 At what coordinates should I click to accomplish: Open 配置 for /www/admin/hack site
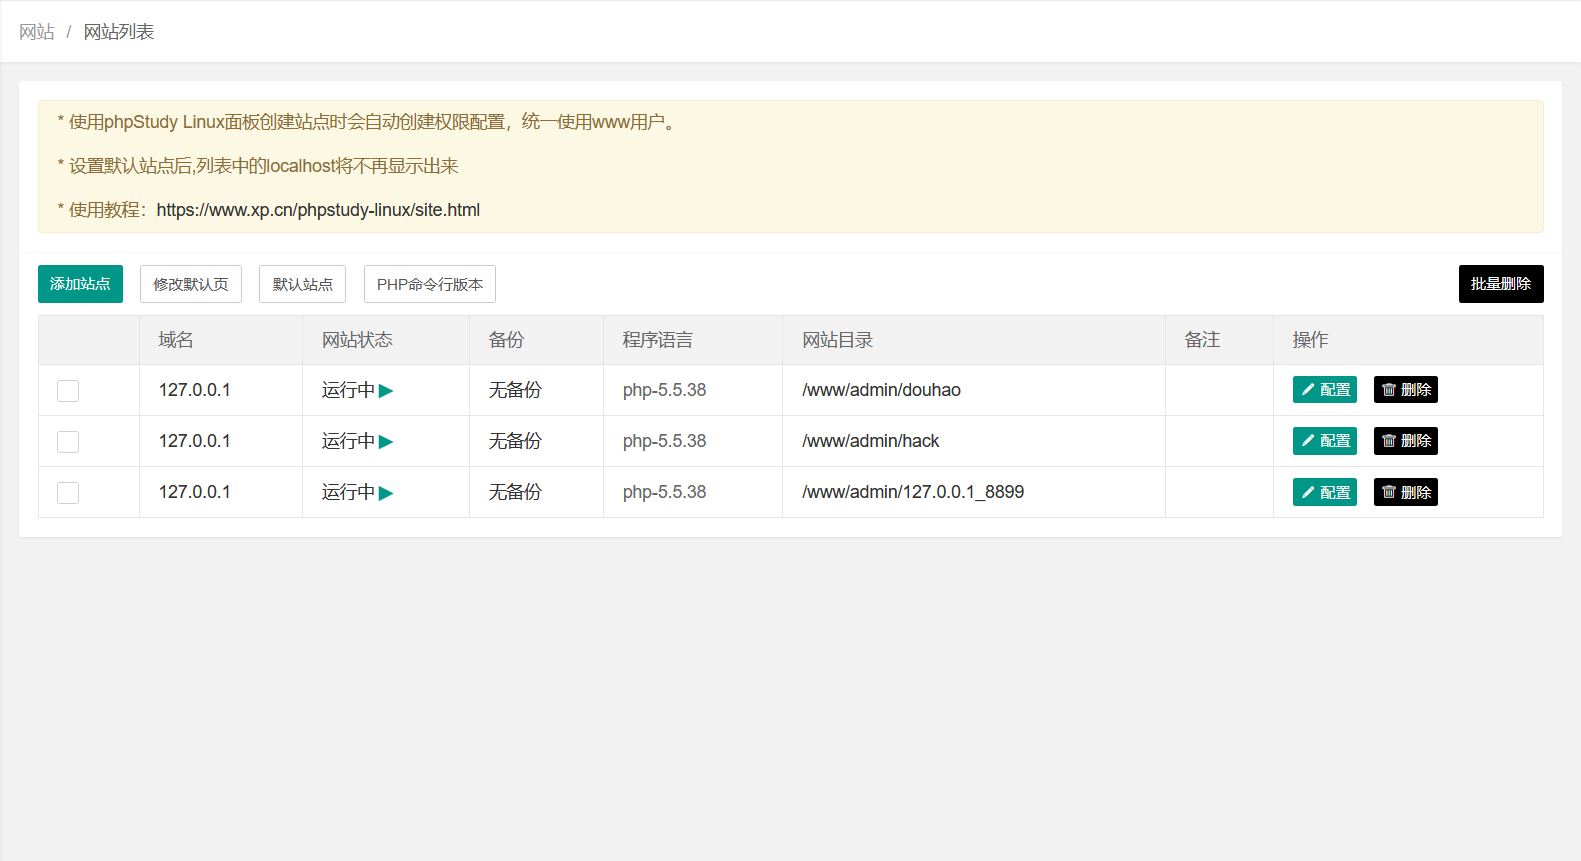(x=1325, y=441)
